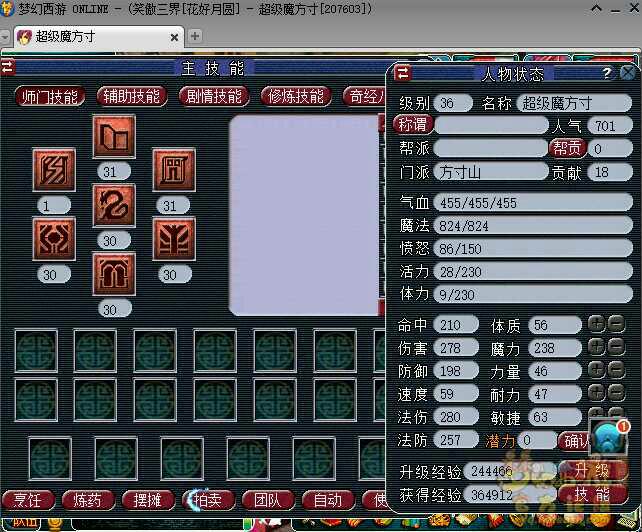The width and height of the screenshot is (642, 532).
Task: Click the blue notification avatar with badge
Action: [608, 437]
